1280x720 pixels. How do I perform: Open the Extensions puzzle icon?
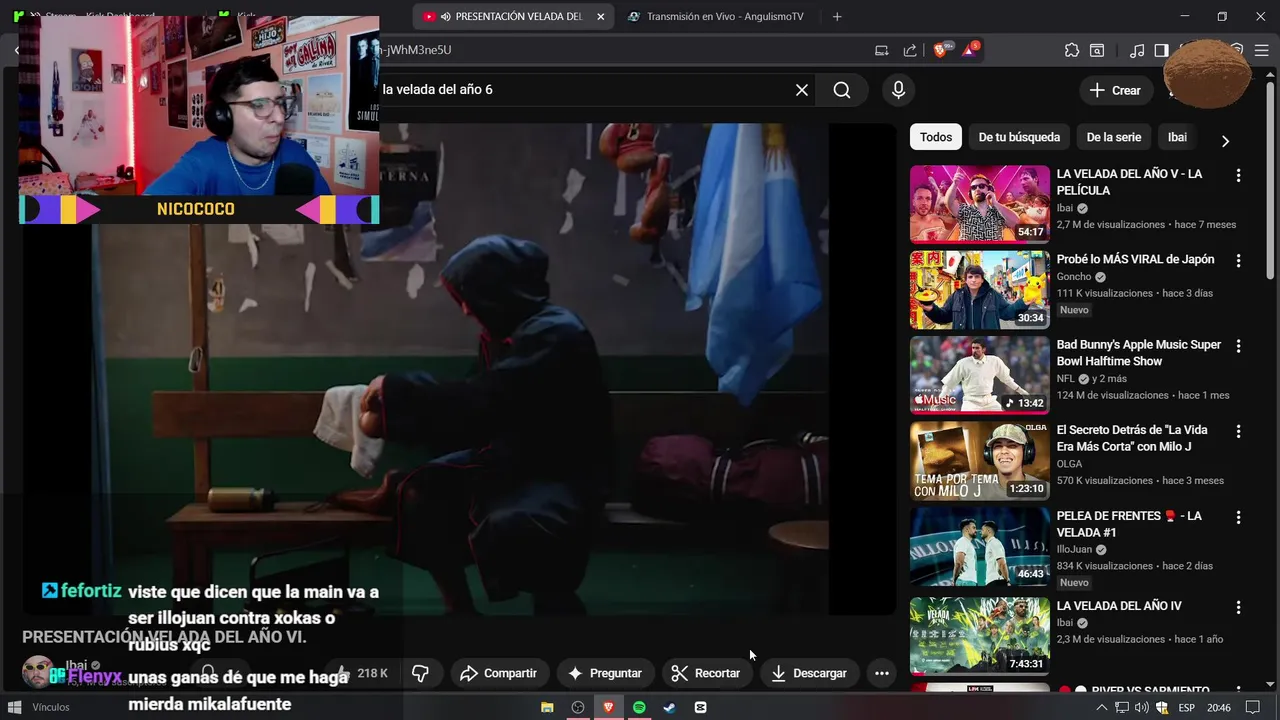pyautogui.click(x=1072, y=50)
